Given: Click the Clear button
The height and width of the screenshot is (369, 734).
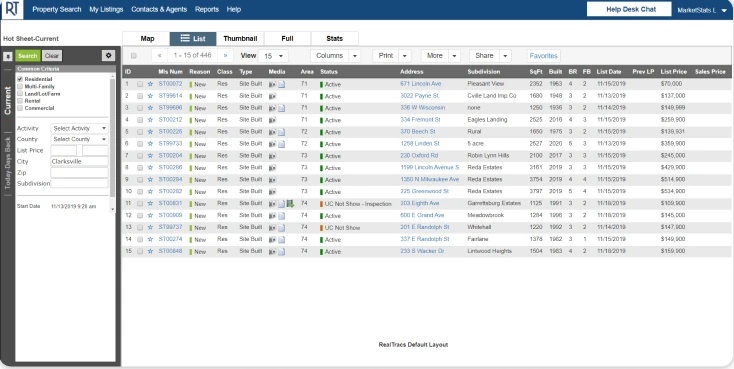Looking at the screenshot, I should (52, 56).
